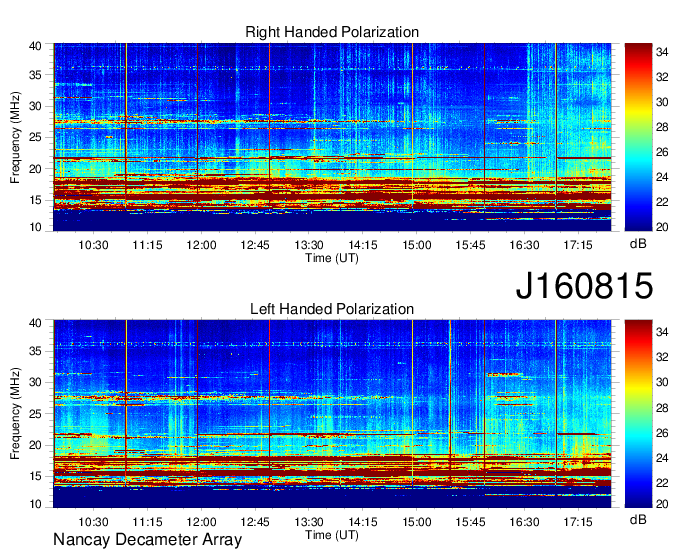
Task: Click the 13:30 time tick under Left Handed plot
Action: click(x=309, y=522)
